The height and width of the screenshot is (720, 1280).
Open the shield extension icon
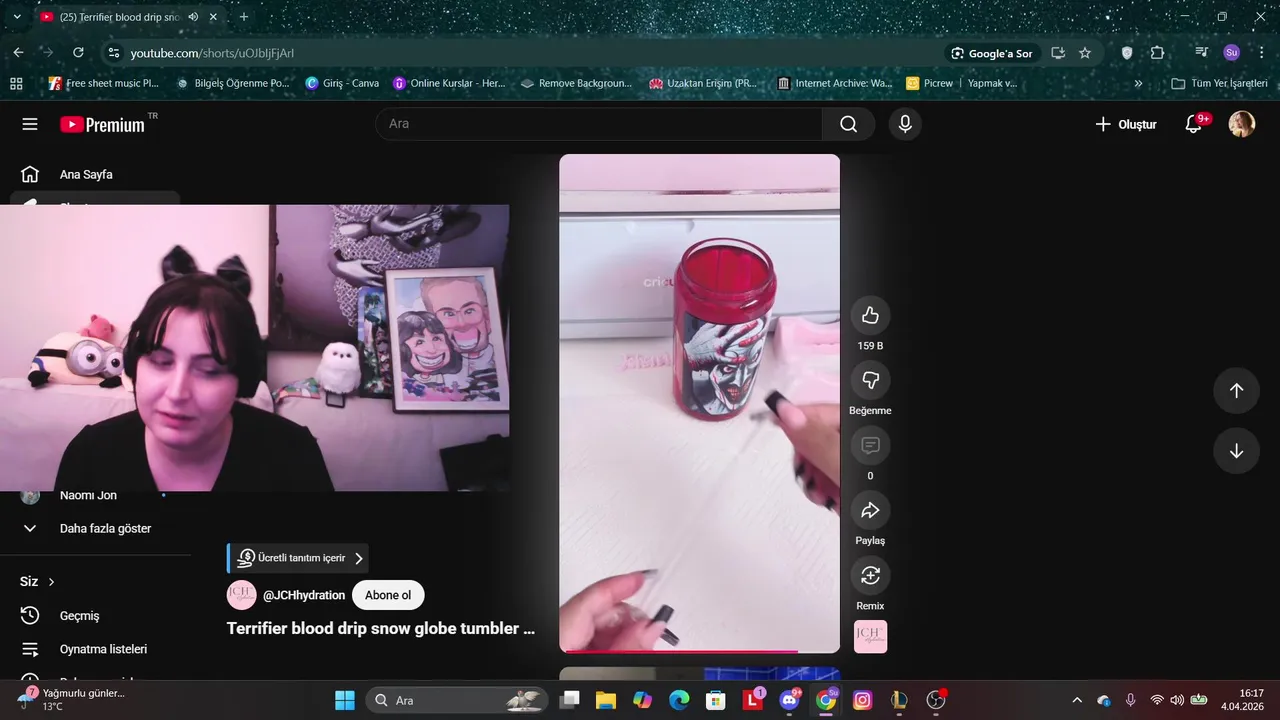click(1127, 53)
